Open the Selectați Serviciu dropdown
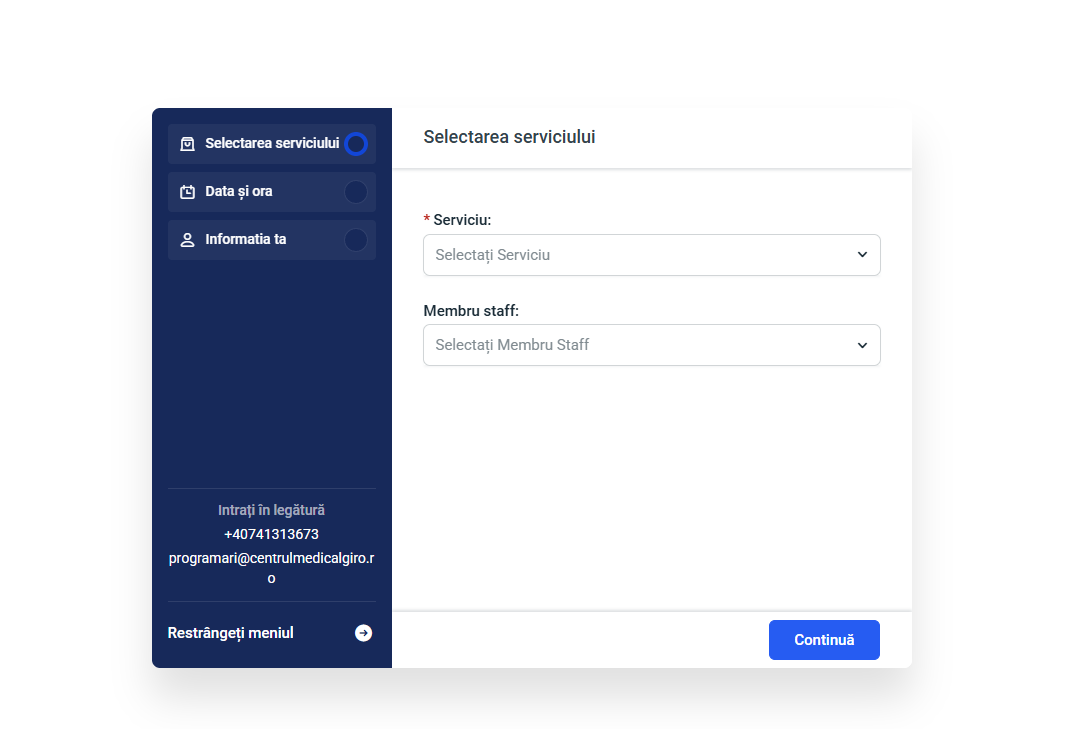 pos(652,255)
